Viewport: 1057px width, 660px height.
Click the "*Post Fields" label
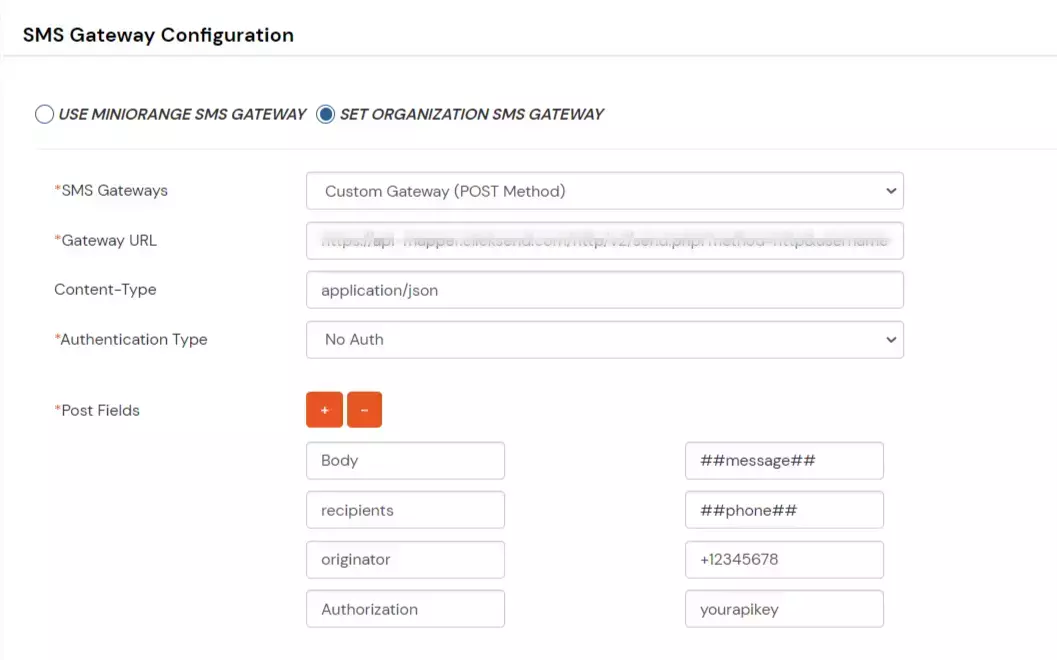tap(97, 409)
